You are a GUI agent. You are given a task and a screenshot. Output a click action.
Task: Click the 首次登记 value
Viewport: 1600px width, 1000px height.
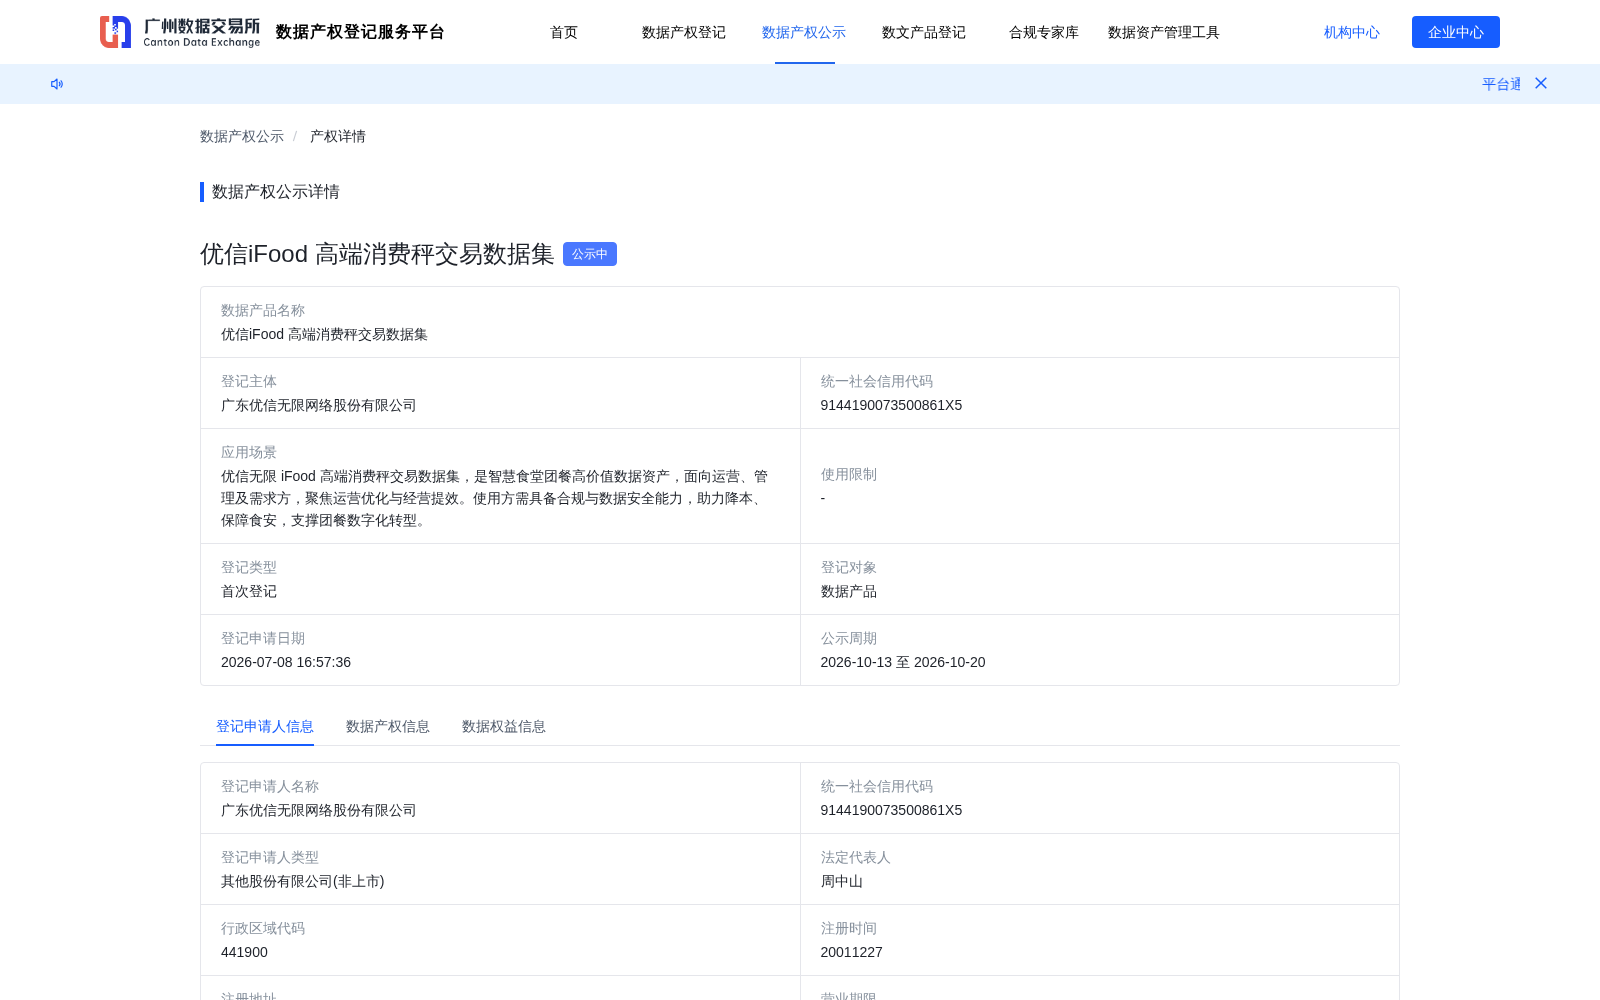point(249,591)
